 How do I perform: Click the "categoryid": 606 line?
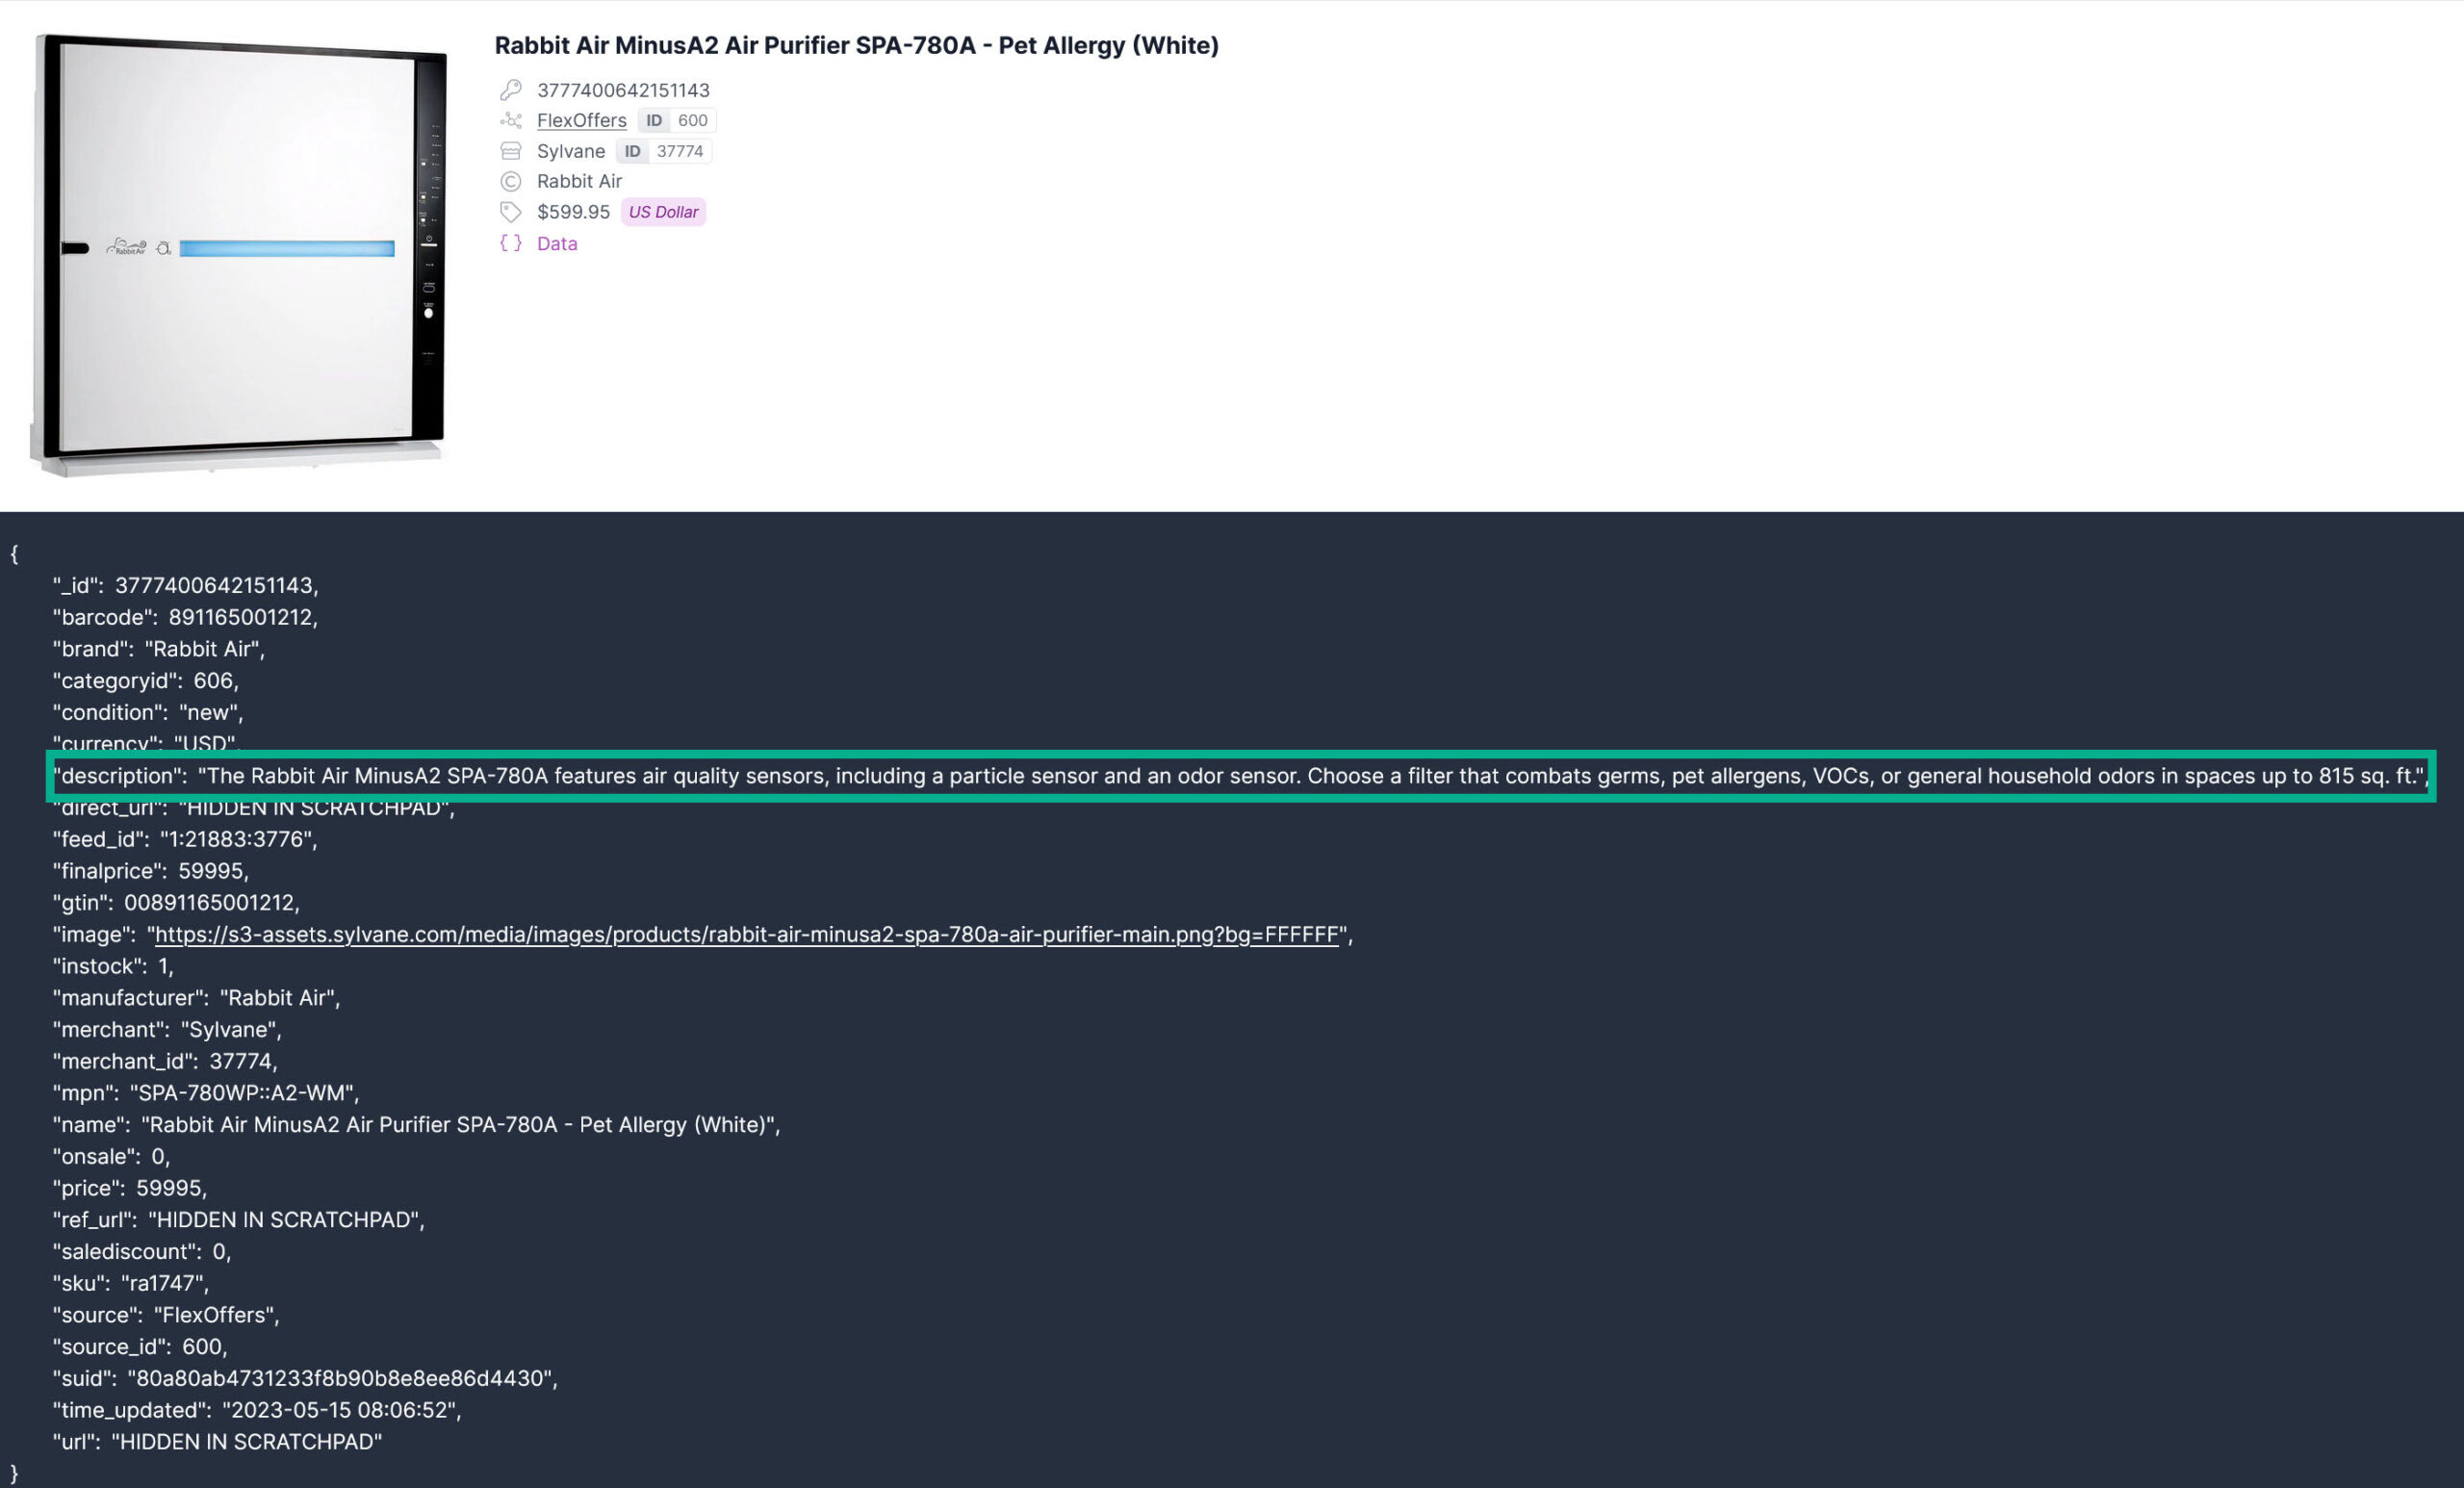tap(146, 681)
